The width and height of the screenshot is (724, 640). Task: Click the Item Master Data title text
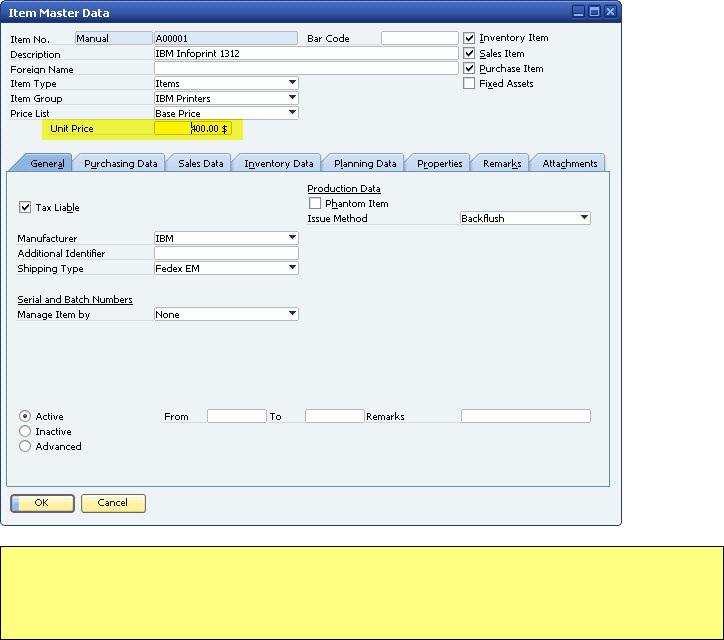(x=59, y=13)
